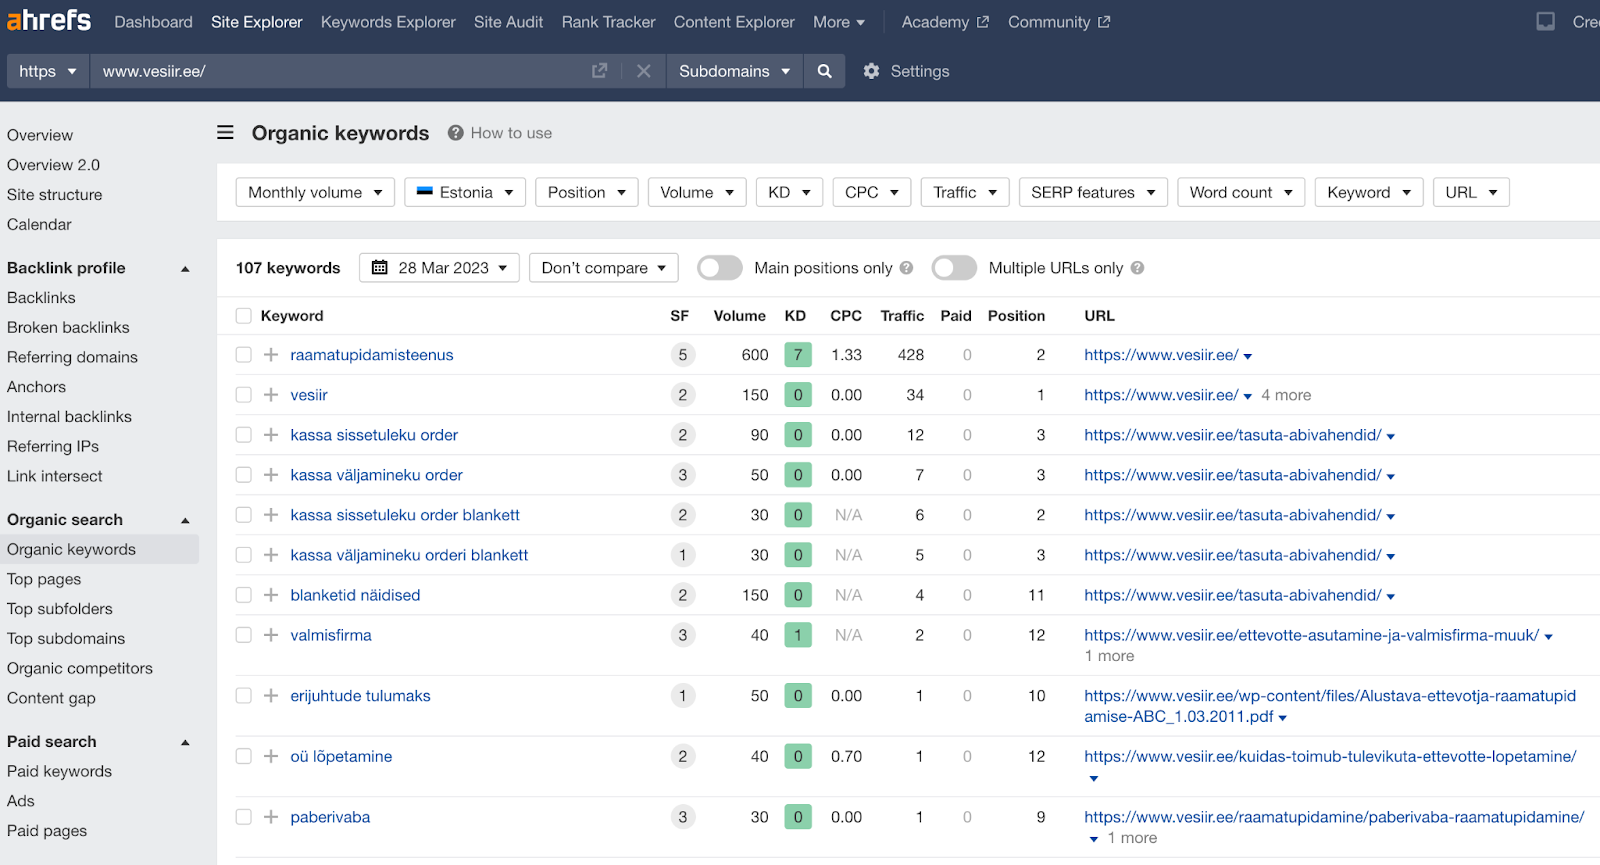1600x865 pixels.
Task: Check the vesiir row checkbox
Action: pyautogui.click(x=243, y=395)
